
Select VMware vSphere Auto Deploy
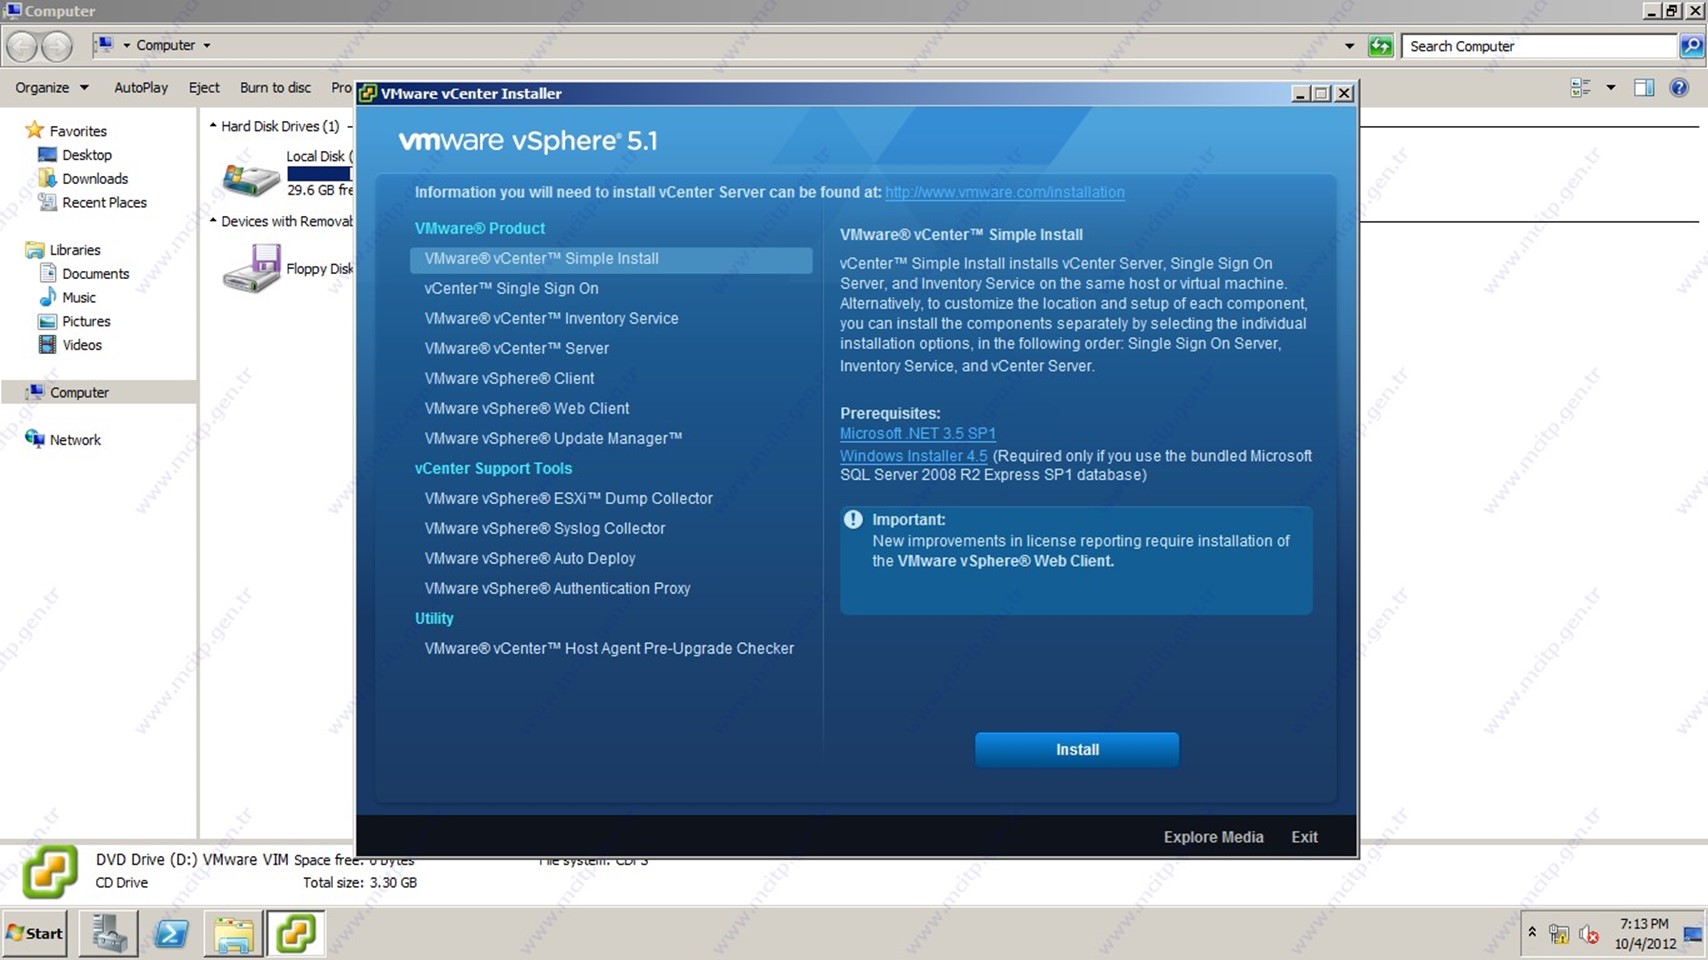530,559
